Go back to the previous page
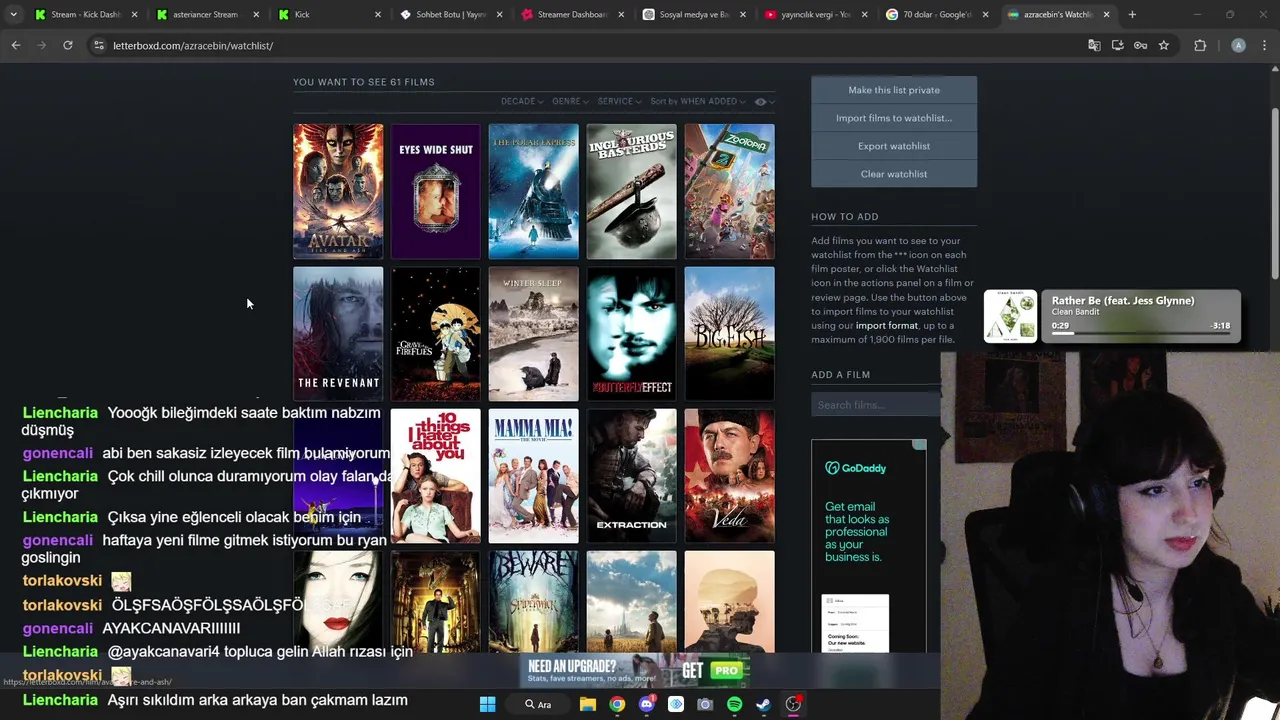 pyautogui.click(x=16, y=45)
